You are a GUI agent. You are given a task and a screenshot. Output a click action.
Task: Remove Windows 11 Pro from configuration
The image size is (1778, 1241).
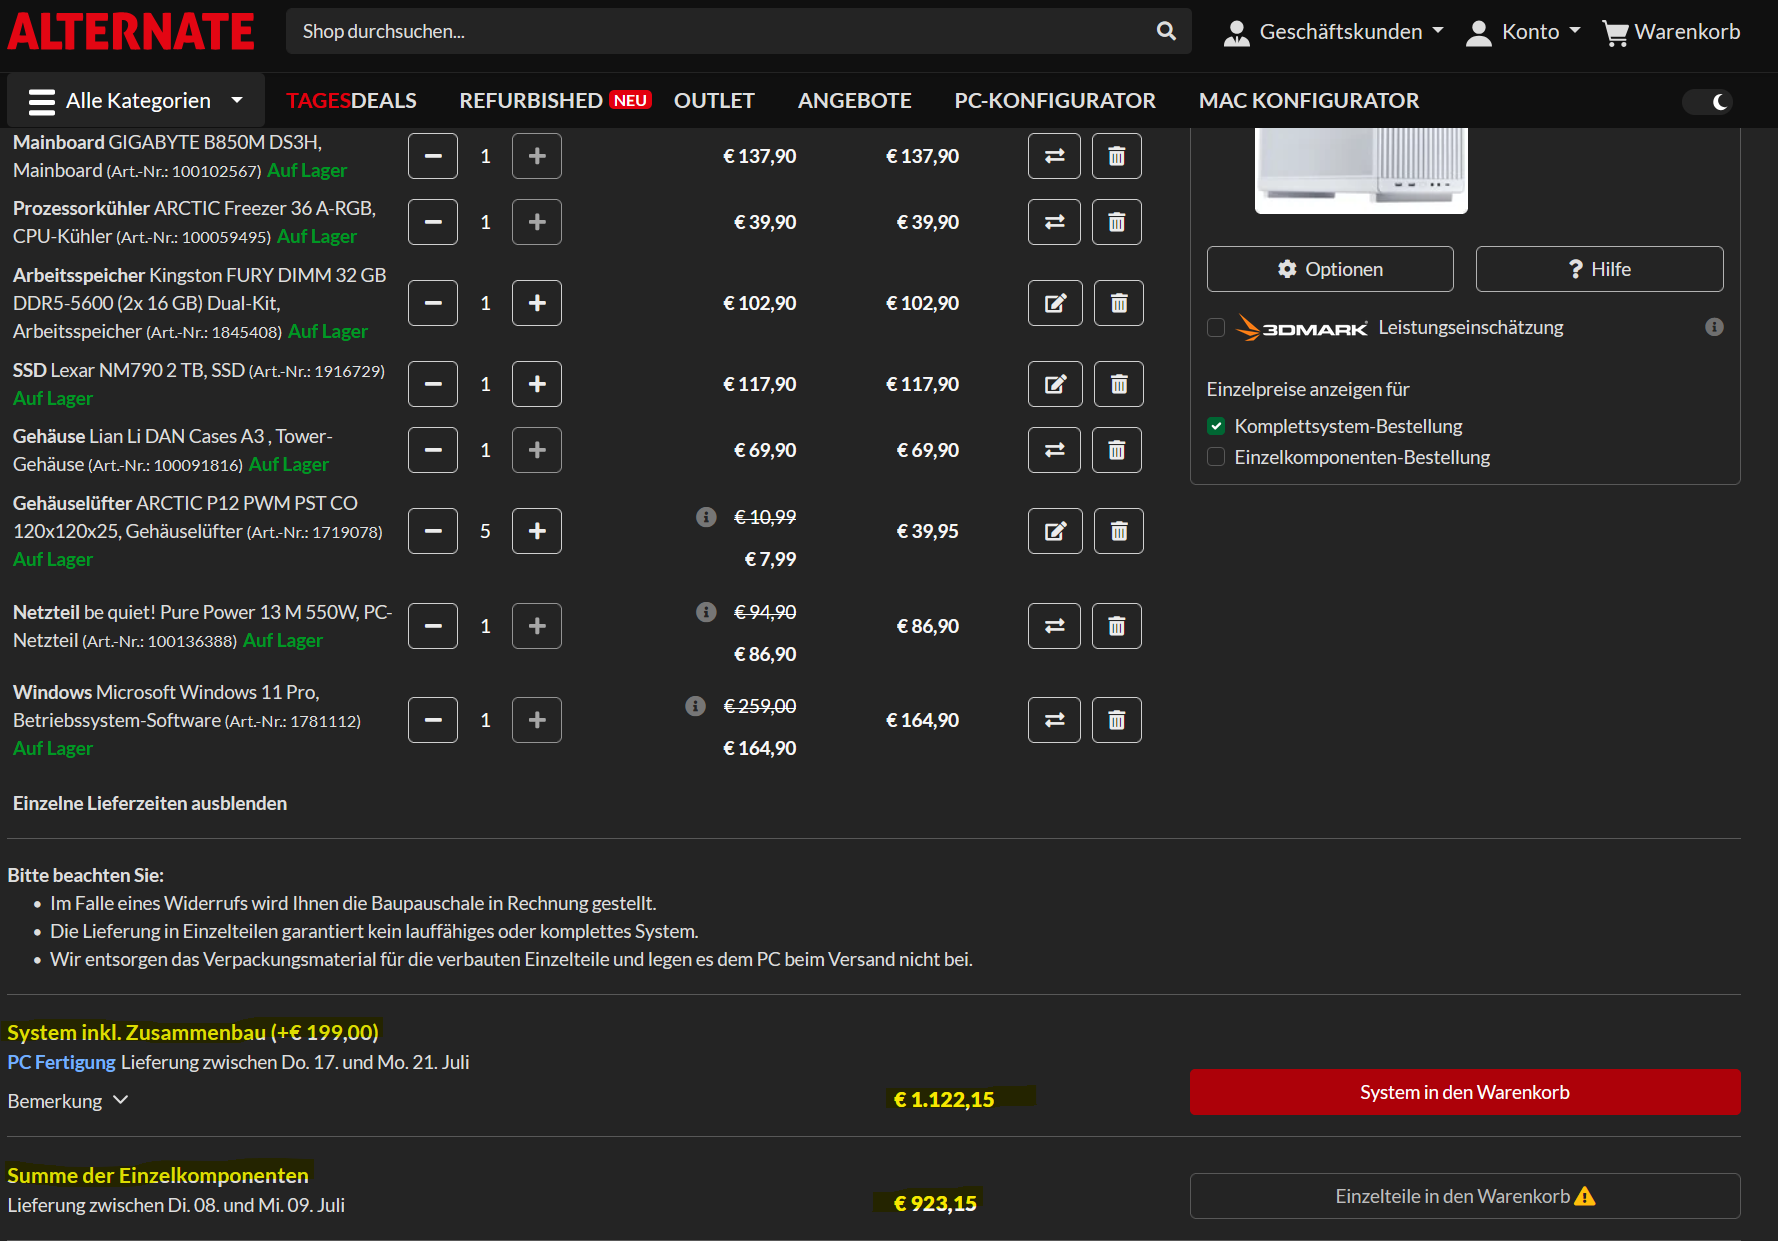pos(1117,720)
